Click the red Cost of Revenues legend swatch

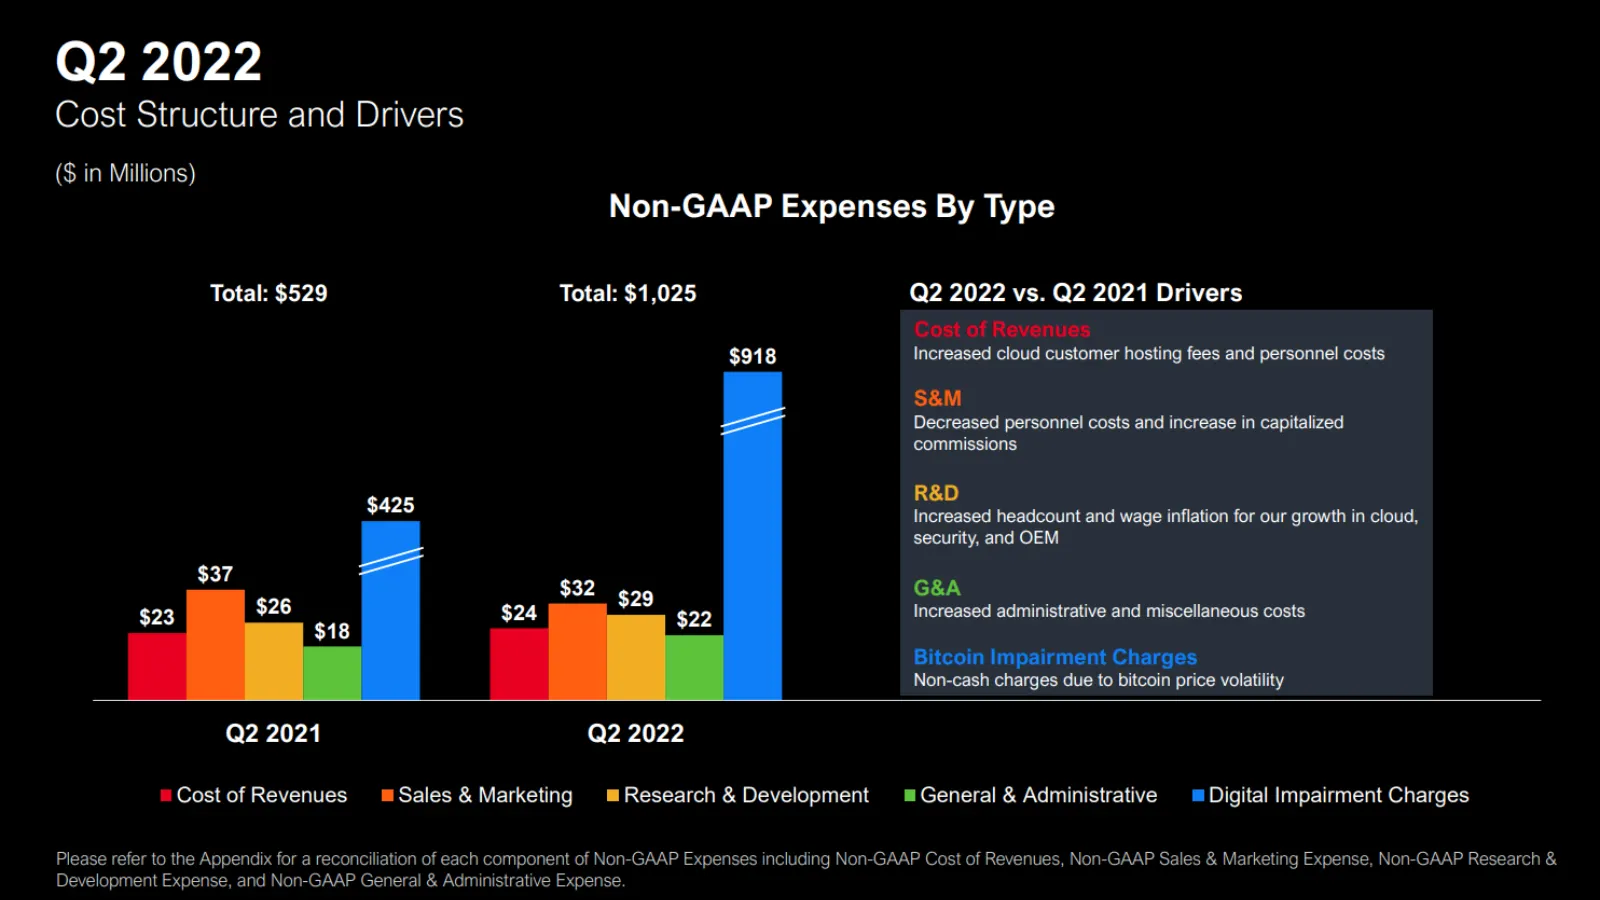(166, 796)
